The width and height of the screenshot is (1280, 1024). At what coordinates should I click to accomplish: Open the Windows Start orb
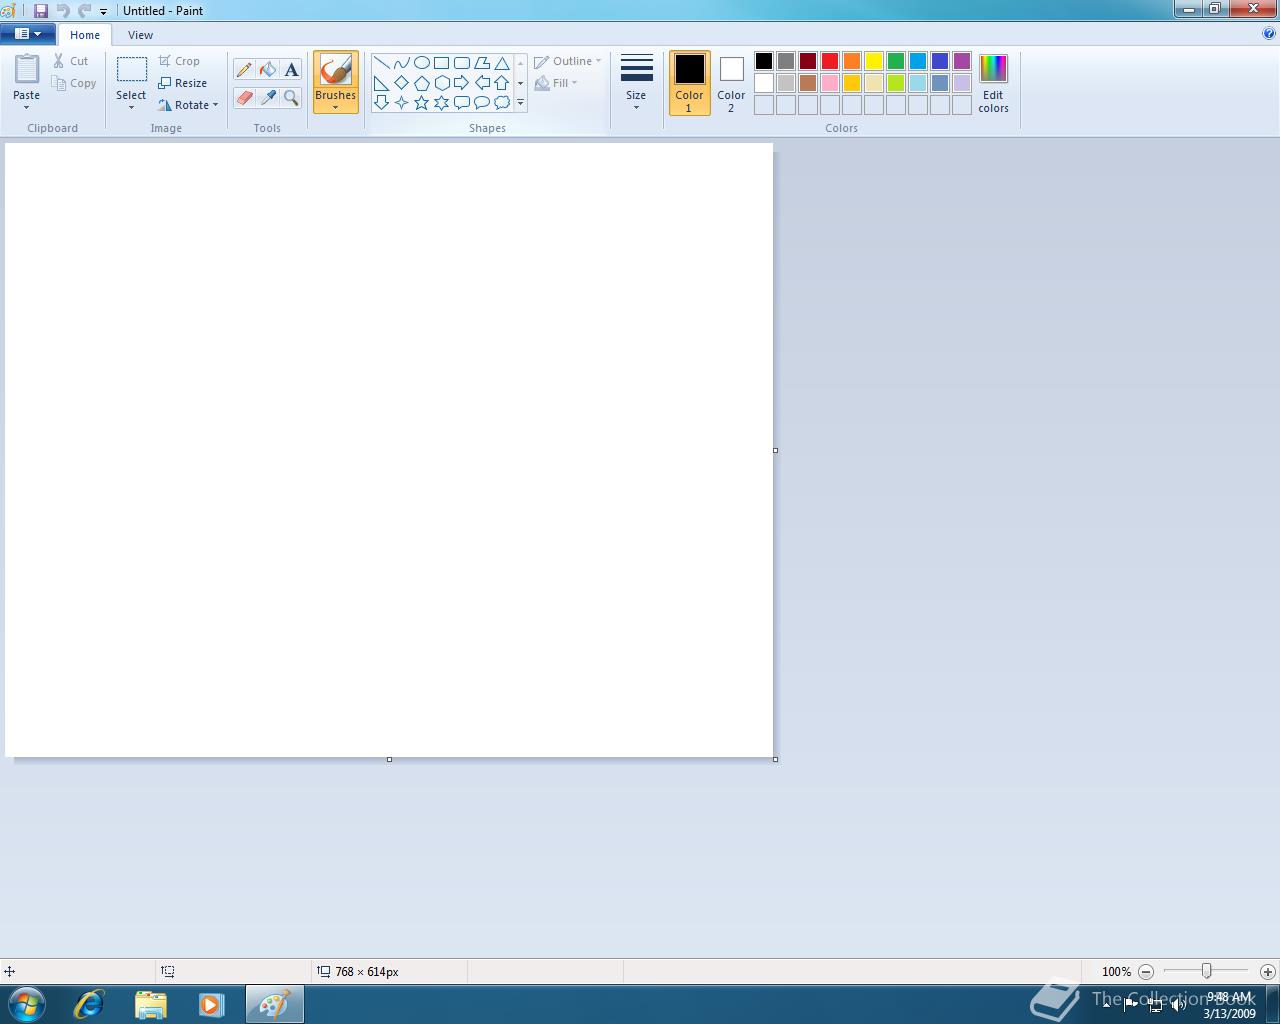27,1004
